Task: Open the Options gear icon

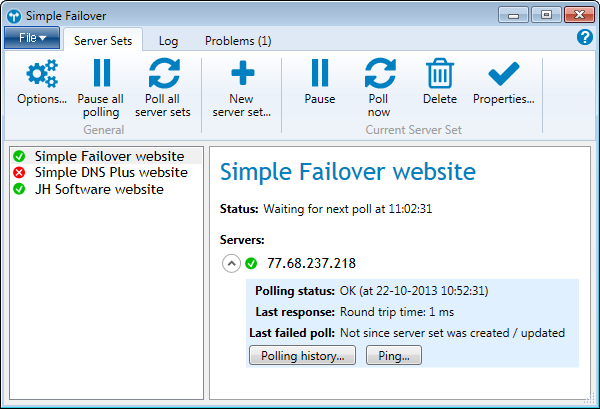Action: pyautogui.click(x=42, y=76)
